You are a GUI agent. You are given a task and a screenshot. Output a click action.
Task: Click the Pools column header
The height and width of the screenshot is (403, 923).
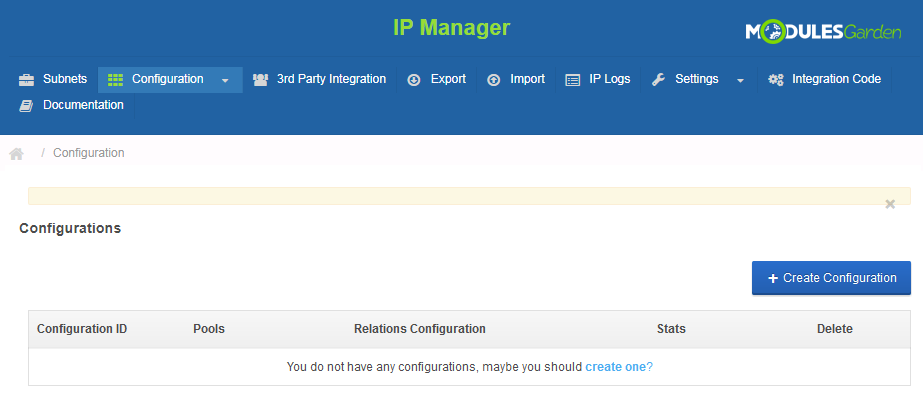(209, 329)
